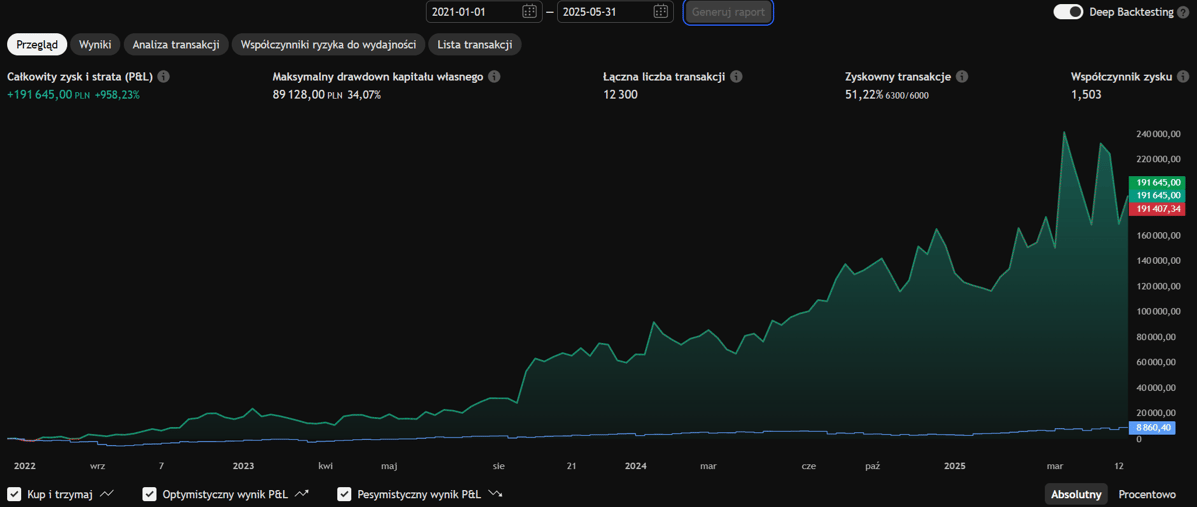Screen dimensions: 1197x507
Task: Select the Absolutny display mode
Action: pyautogui.click(x=1076, y=494)
